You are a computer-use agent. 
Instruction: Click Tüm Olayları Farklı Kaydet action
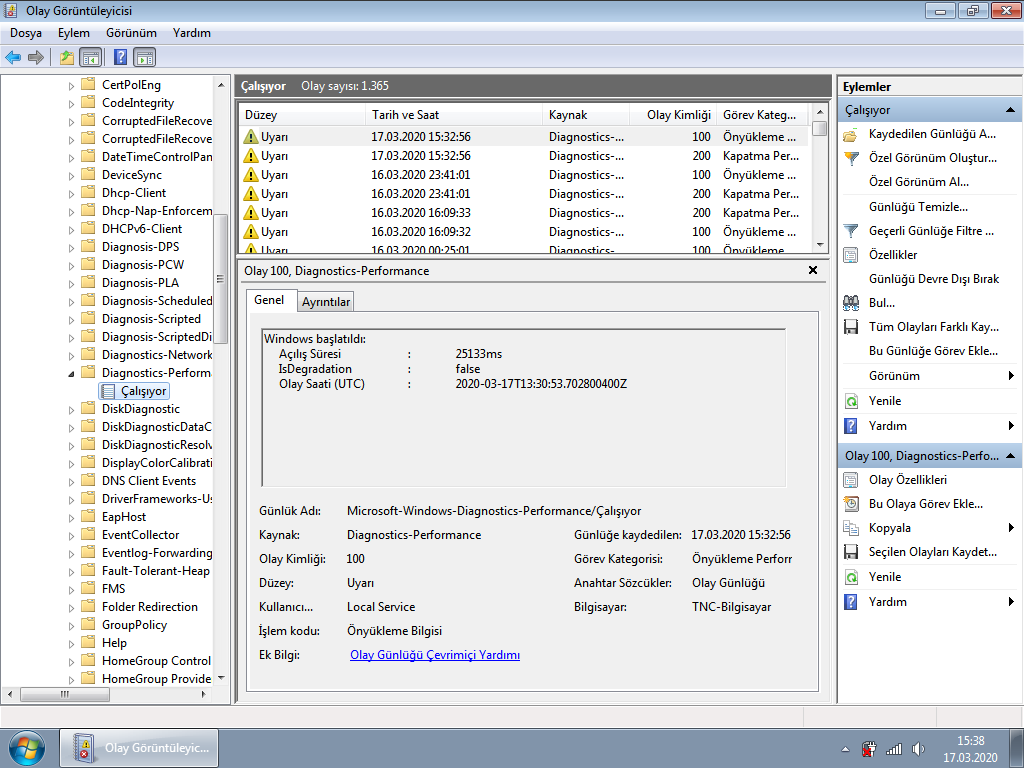point(933,327)
